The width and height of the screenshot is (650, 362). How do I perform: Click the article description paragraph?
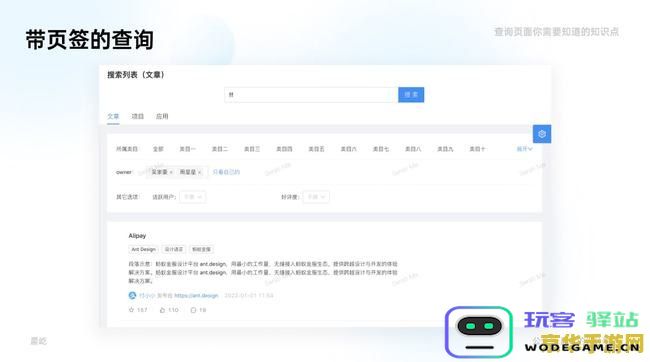tap(263, 272)
